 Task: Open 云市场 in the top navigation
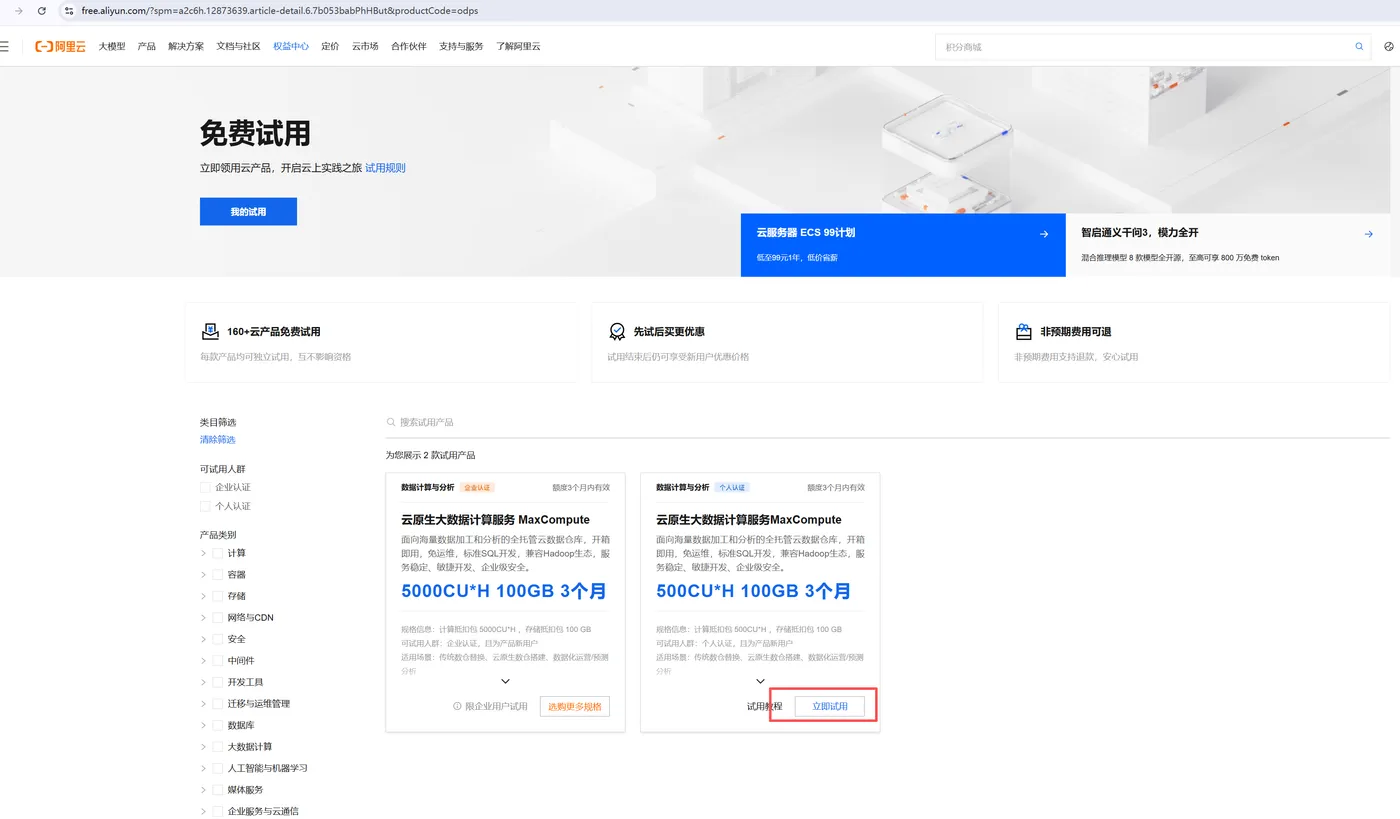[x=365, y=46]
